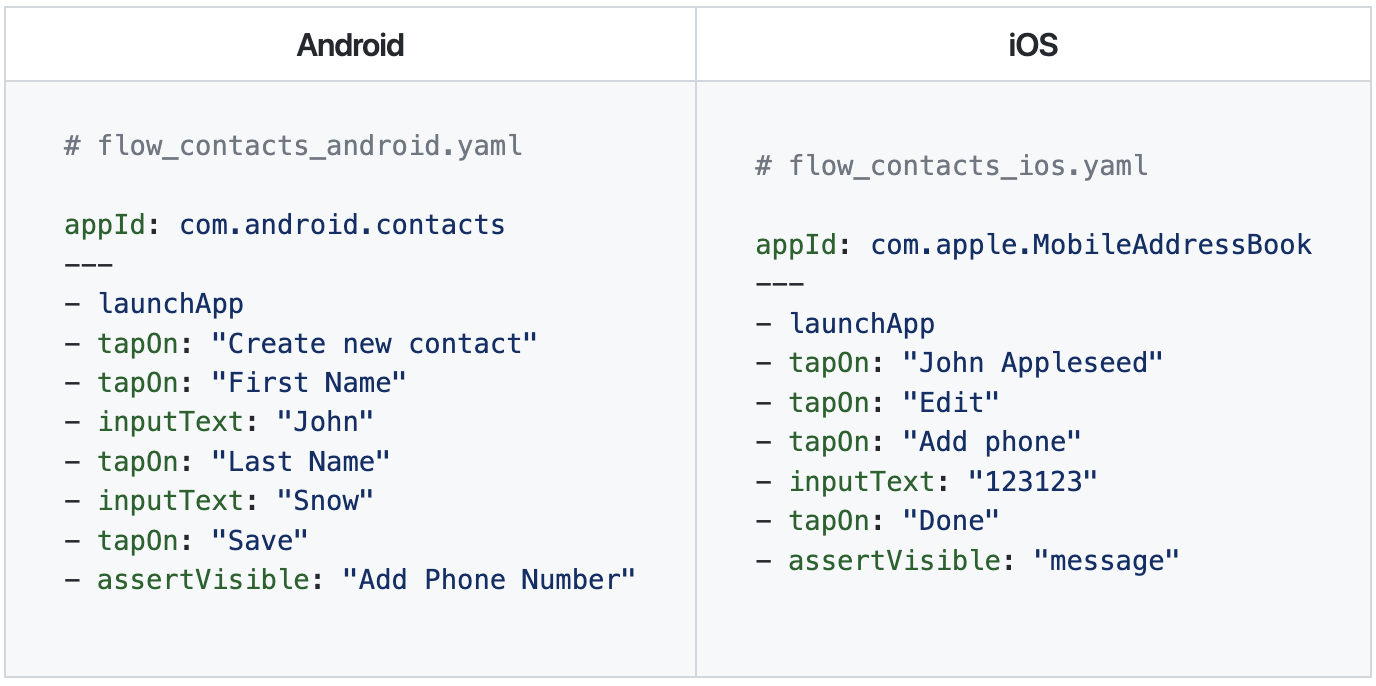Click launchApp in the Android flow
This screenshot has height=686, width=1376.
[170, 303]
